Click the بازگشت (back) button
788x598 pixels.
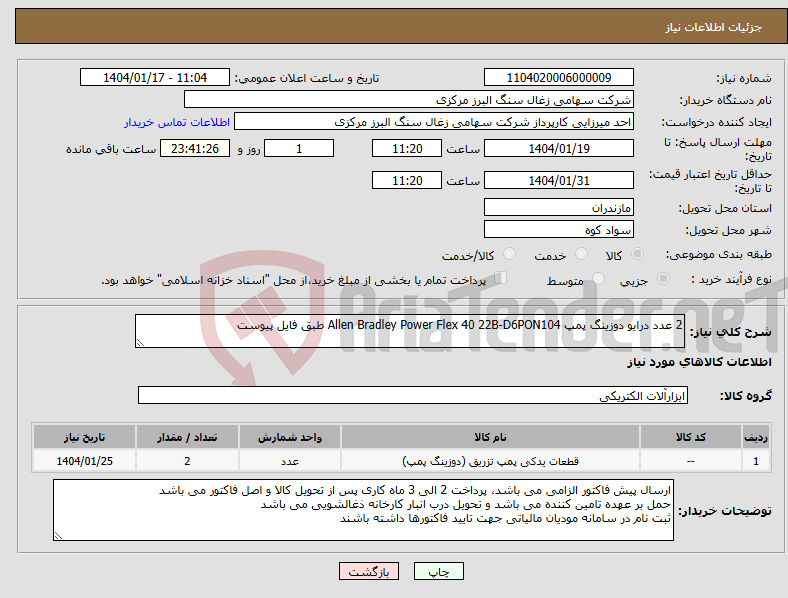(x=369, y=571)
